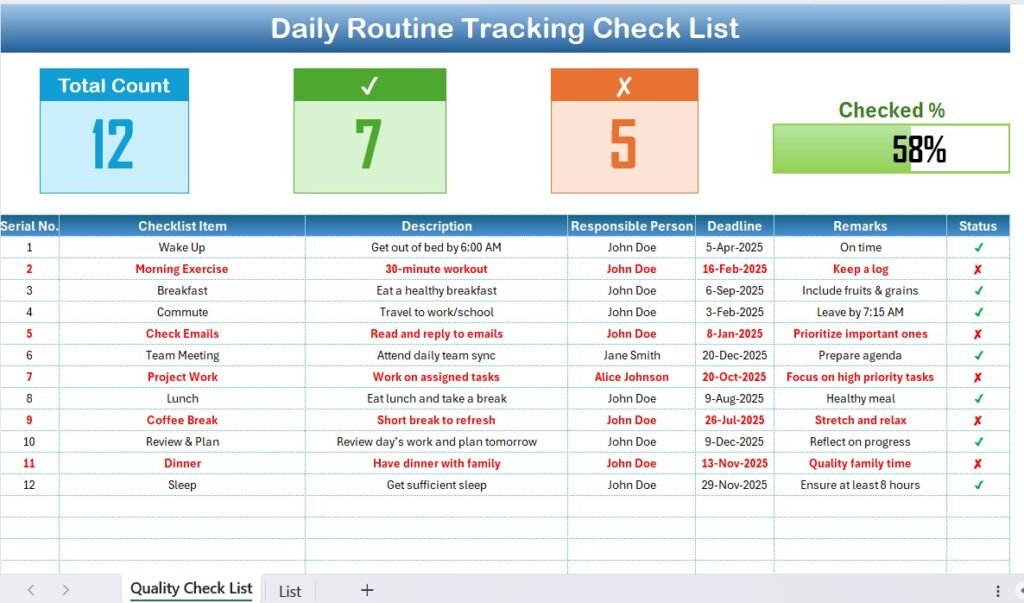The image size is (1024, 603).
Task: Toggle the Team Meeting status checkmark
Action: click(x=978, y=355)
